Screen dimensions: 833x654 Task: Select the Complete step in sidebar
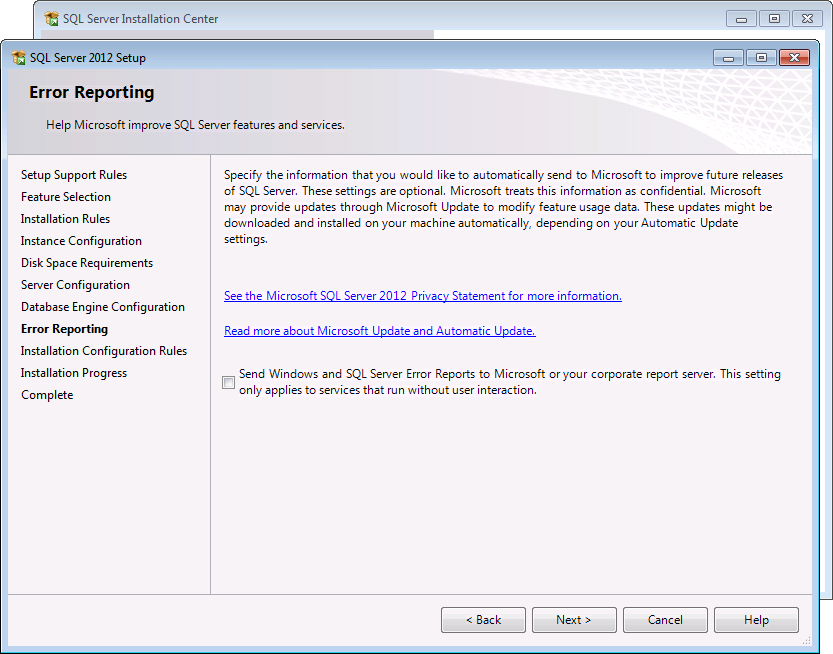tap(47, 395)
